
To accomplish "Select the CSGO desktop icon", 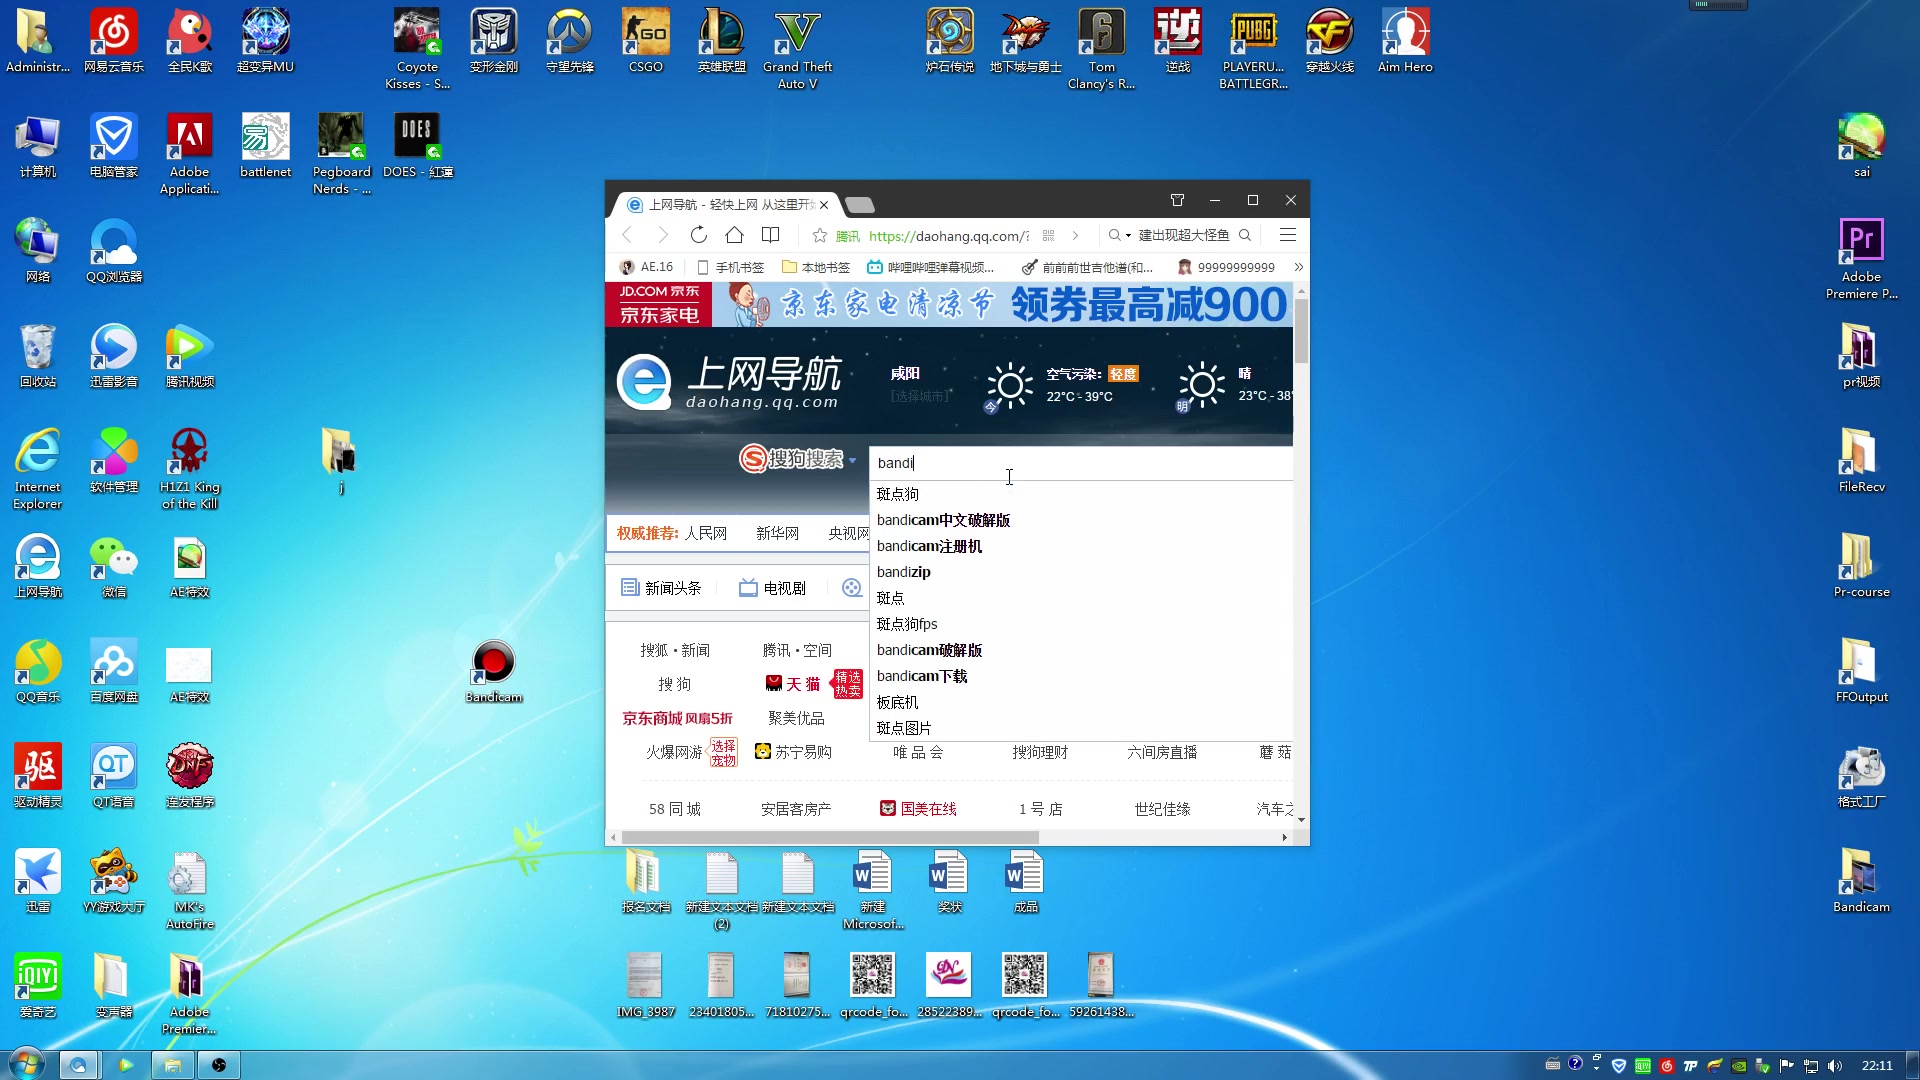I will pos(645,42).
